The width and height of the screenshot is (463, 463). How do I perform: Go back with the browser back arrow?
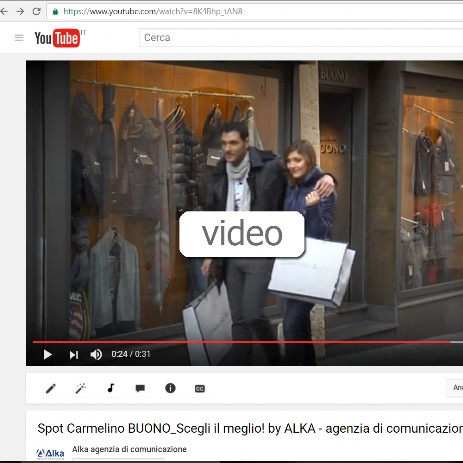tap(4, 12)
